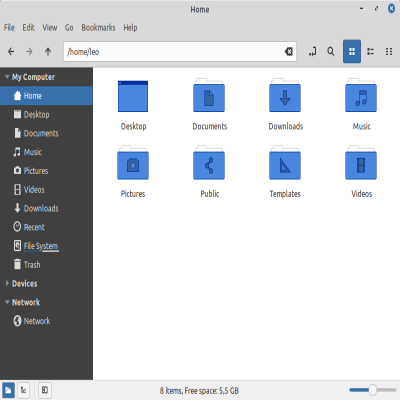Image resolution: width=400 pixels, height=400 pixels.
Task: Collapse the Network section header
Action: (7, 302)
